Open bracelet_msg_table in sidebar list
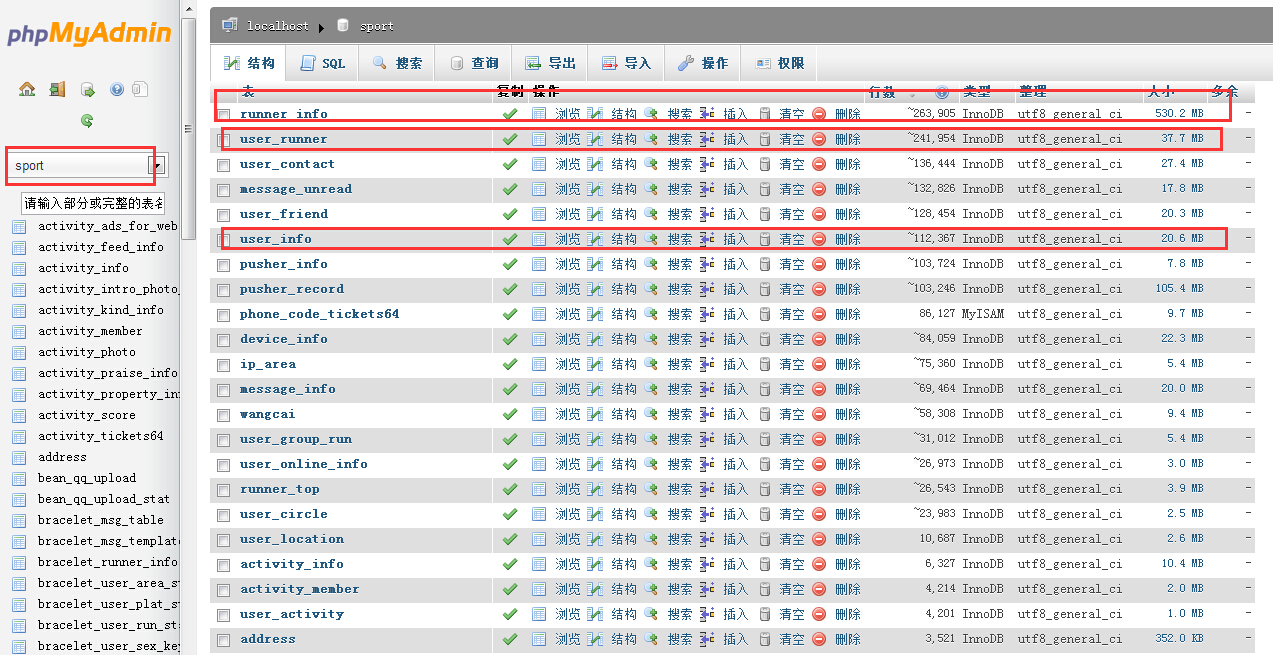 pos(101,520)
